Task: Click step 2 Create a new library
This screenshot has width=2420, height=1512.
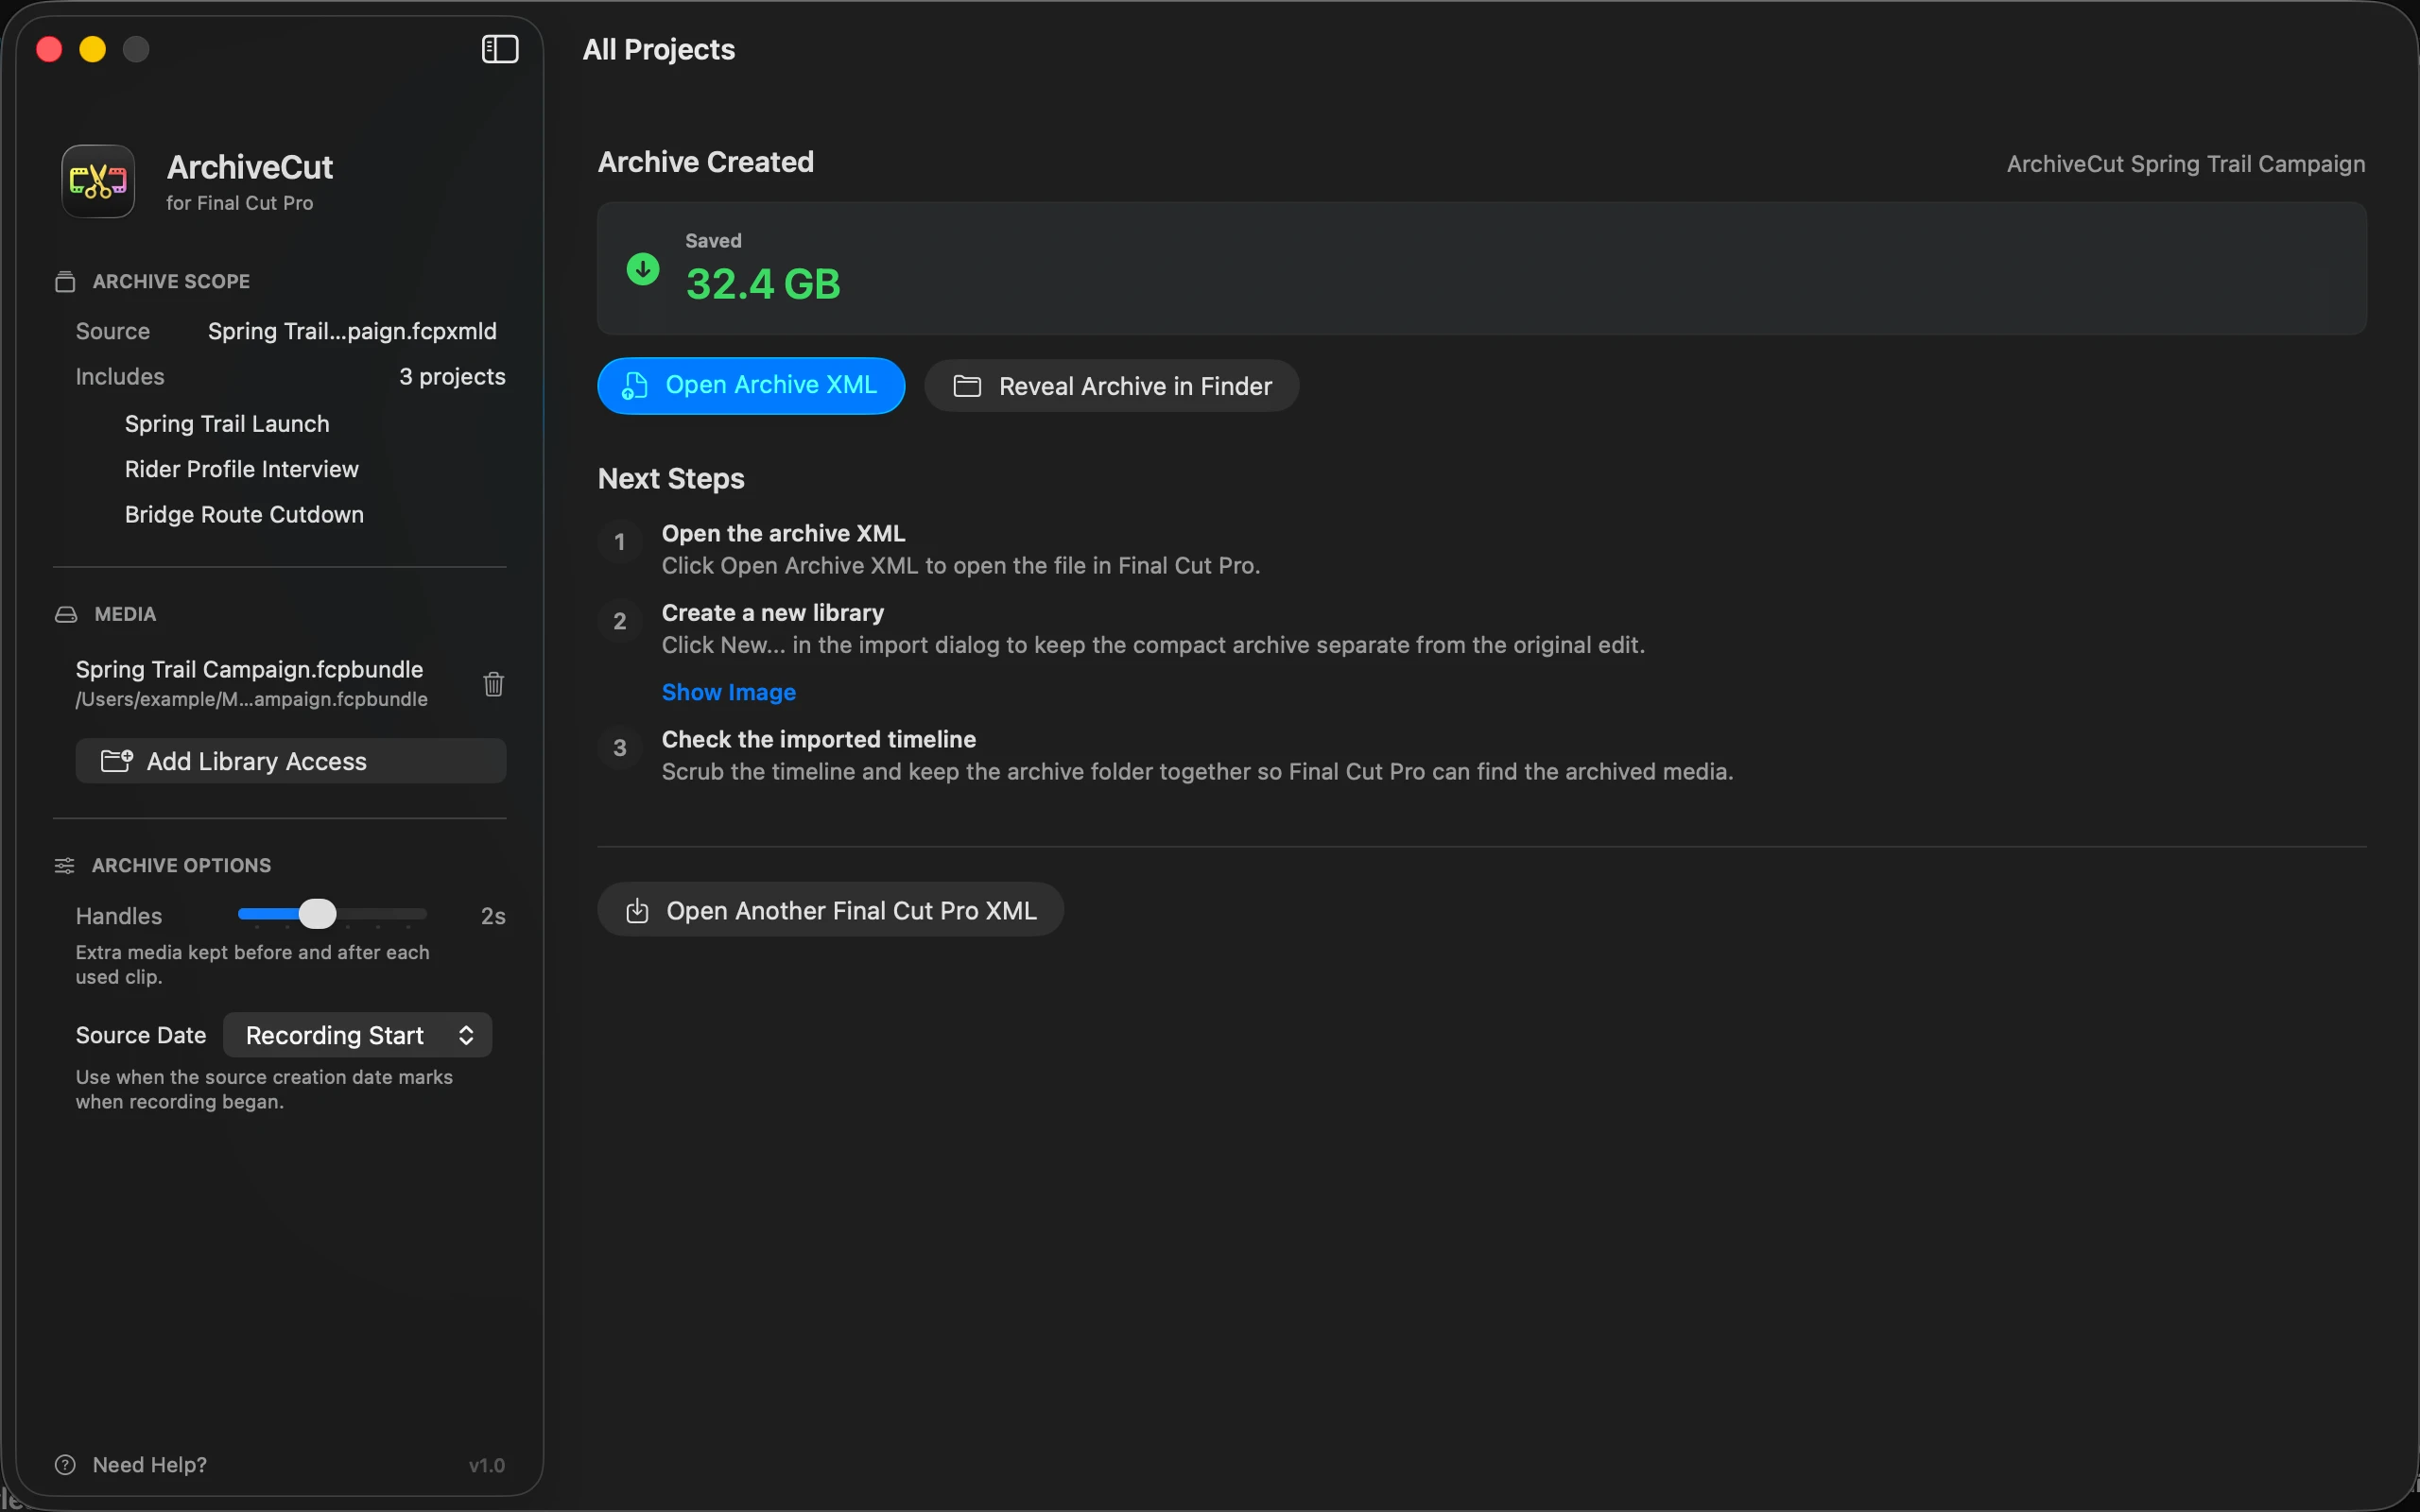Action: pos(773,613)
